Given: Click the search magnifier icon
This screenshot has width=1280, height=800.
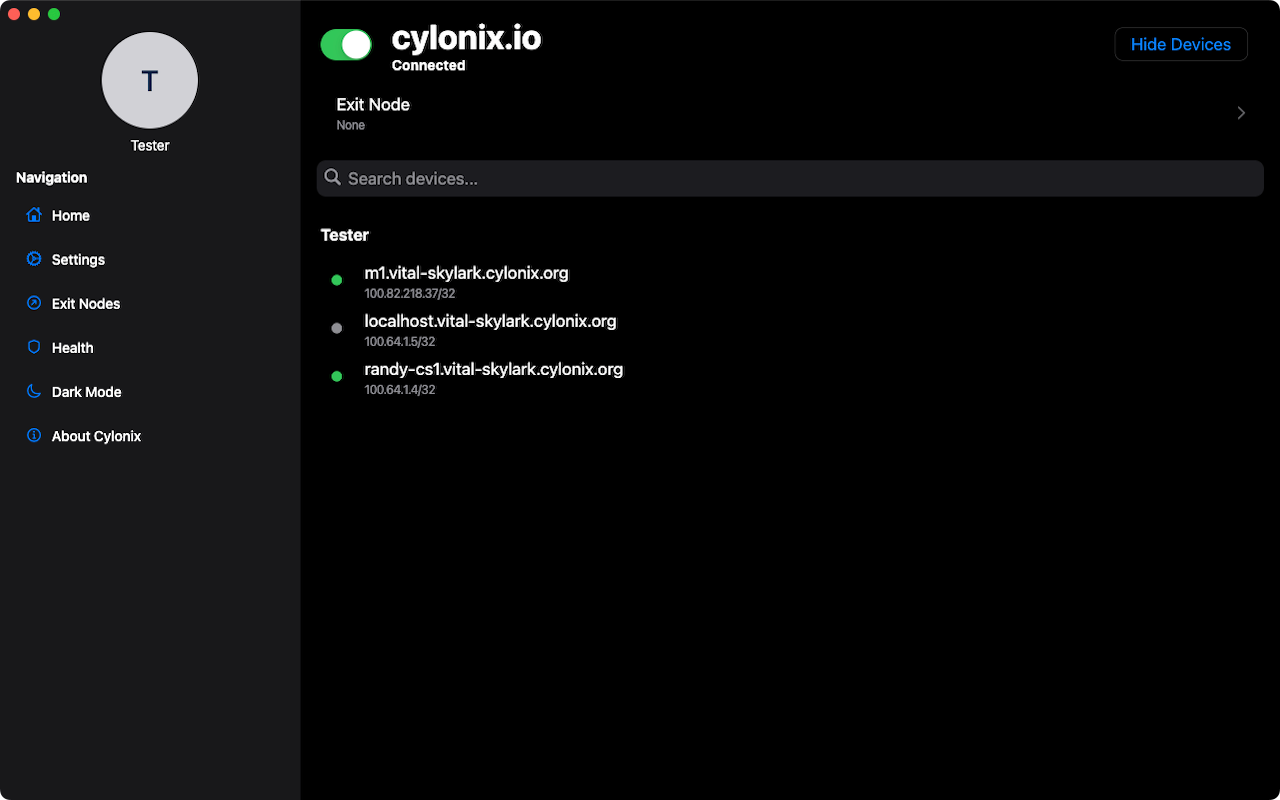Looking at the screenshot, I should click(x=333, y=178).
